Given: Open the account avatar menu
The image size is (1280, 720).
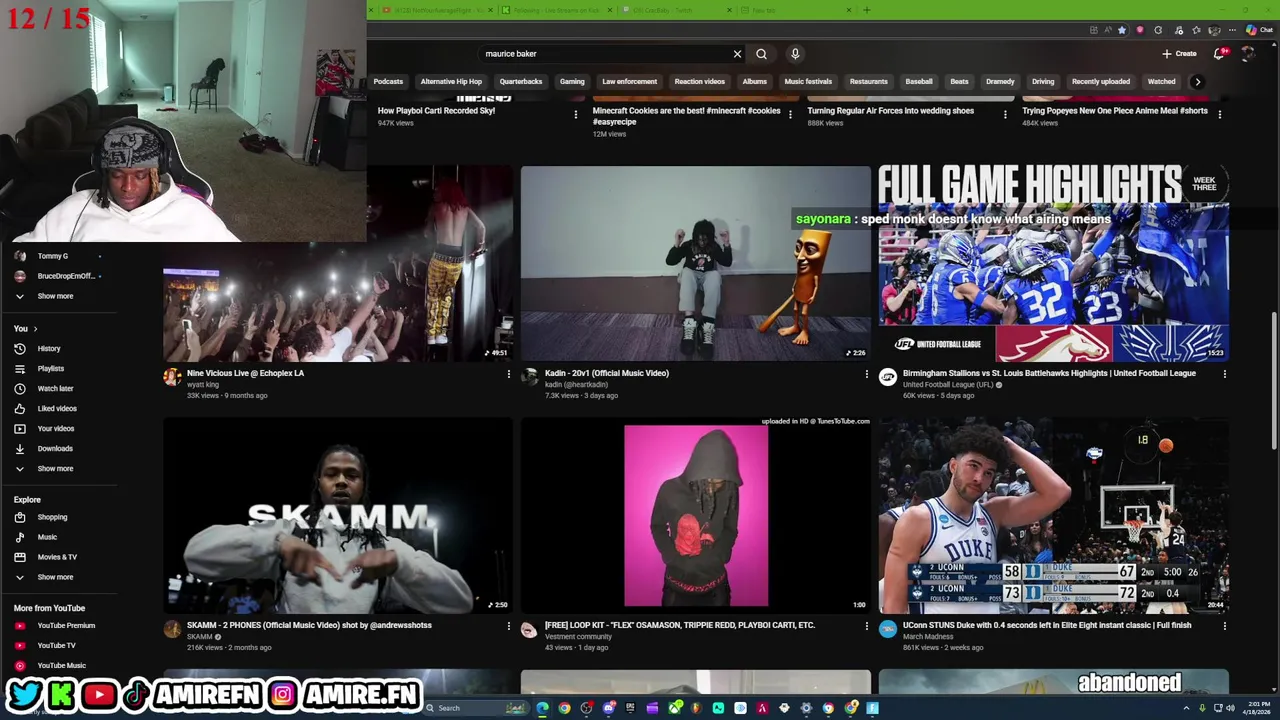Looking at the screenshot, I should [1248, 54].
